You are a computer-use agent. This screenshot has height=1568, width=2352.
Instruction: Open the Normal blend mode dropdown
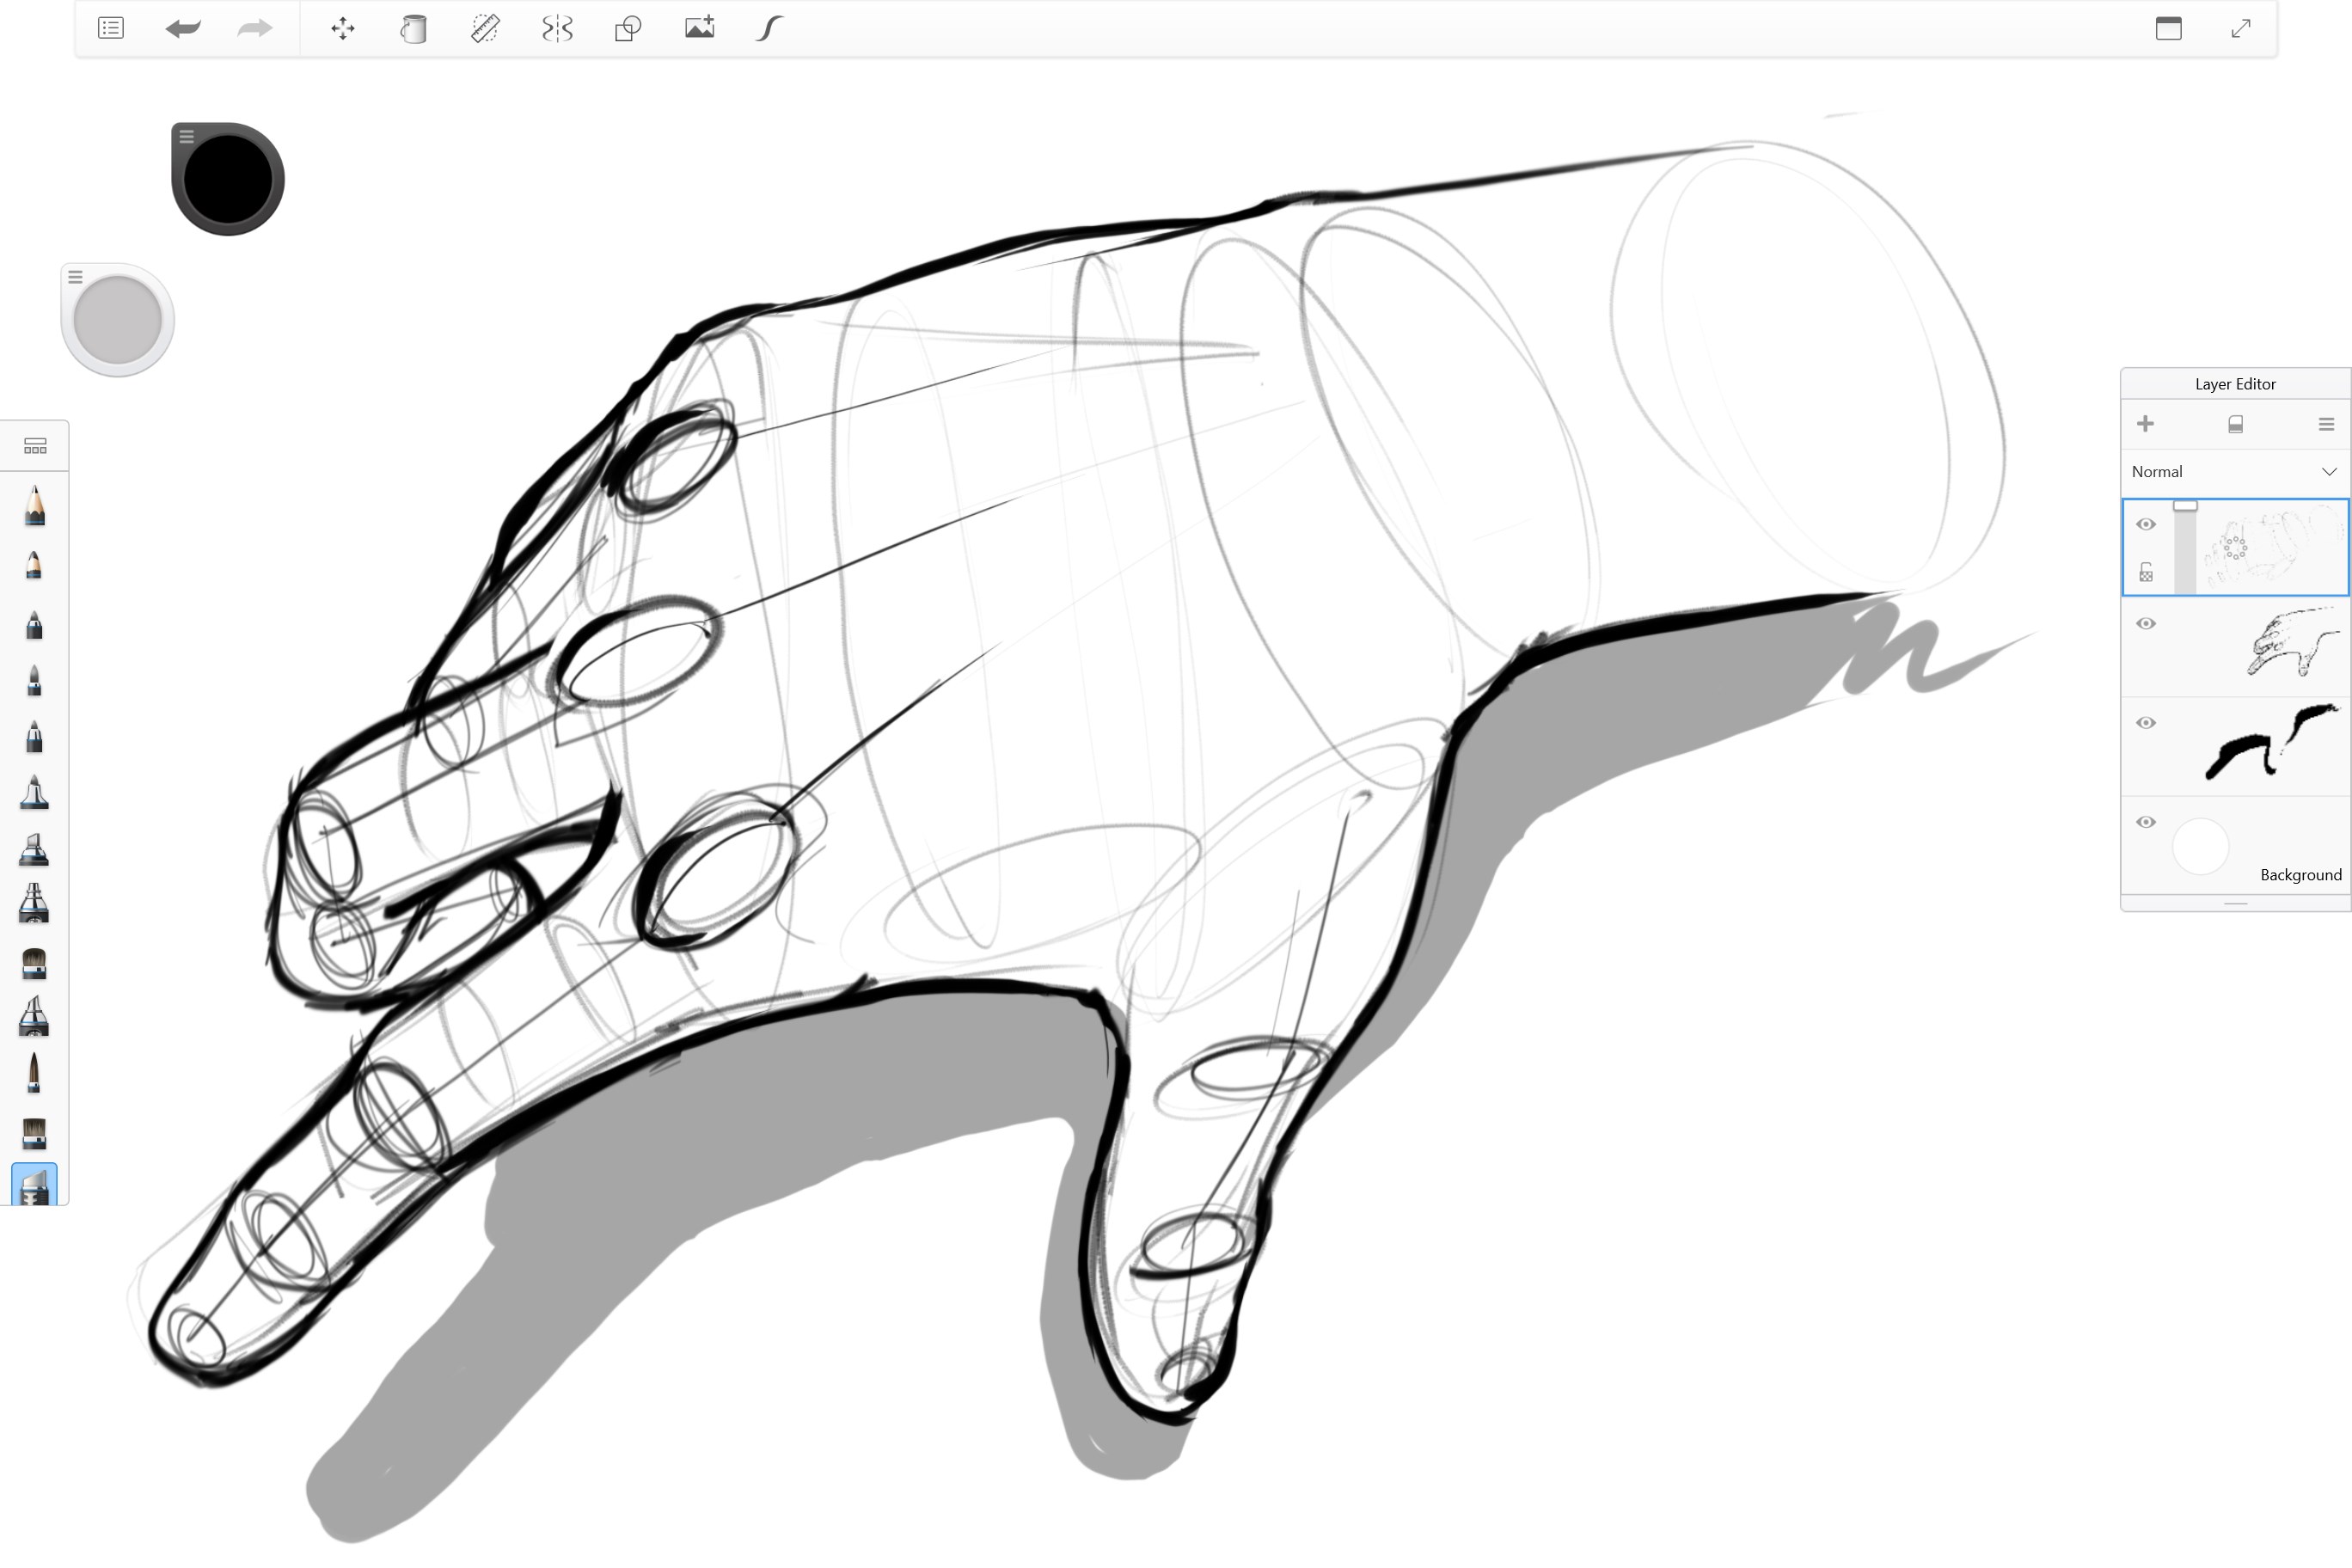point(2234,470)
